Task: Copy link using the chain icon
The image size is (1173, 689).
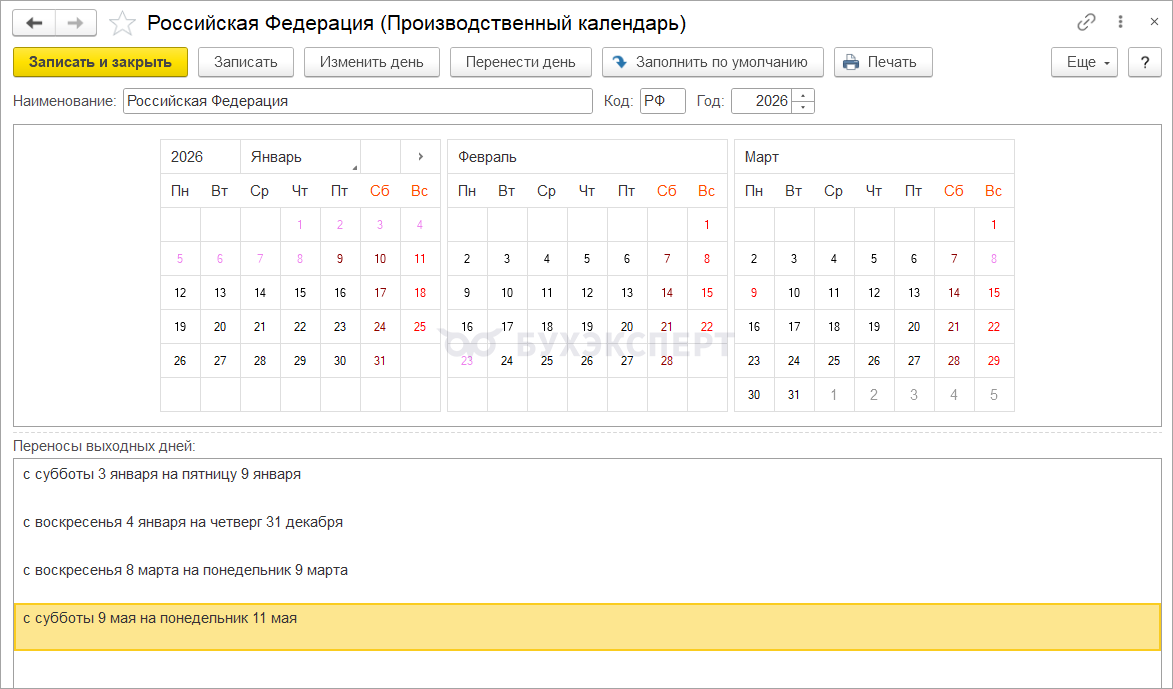Action: click(x=1086, y=22)
